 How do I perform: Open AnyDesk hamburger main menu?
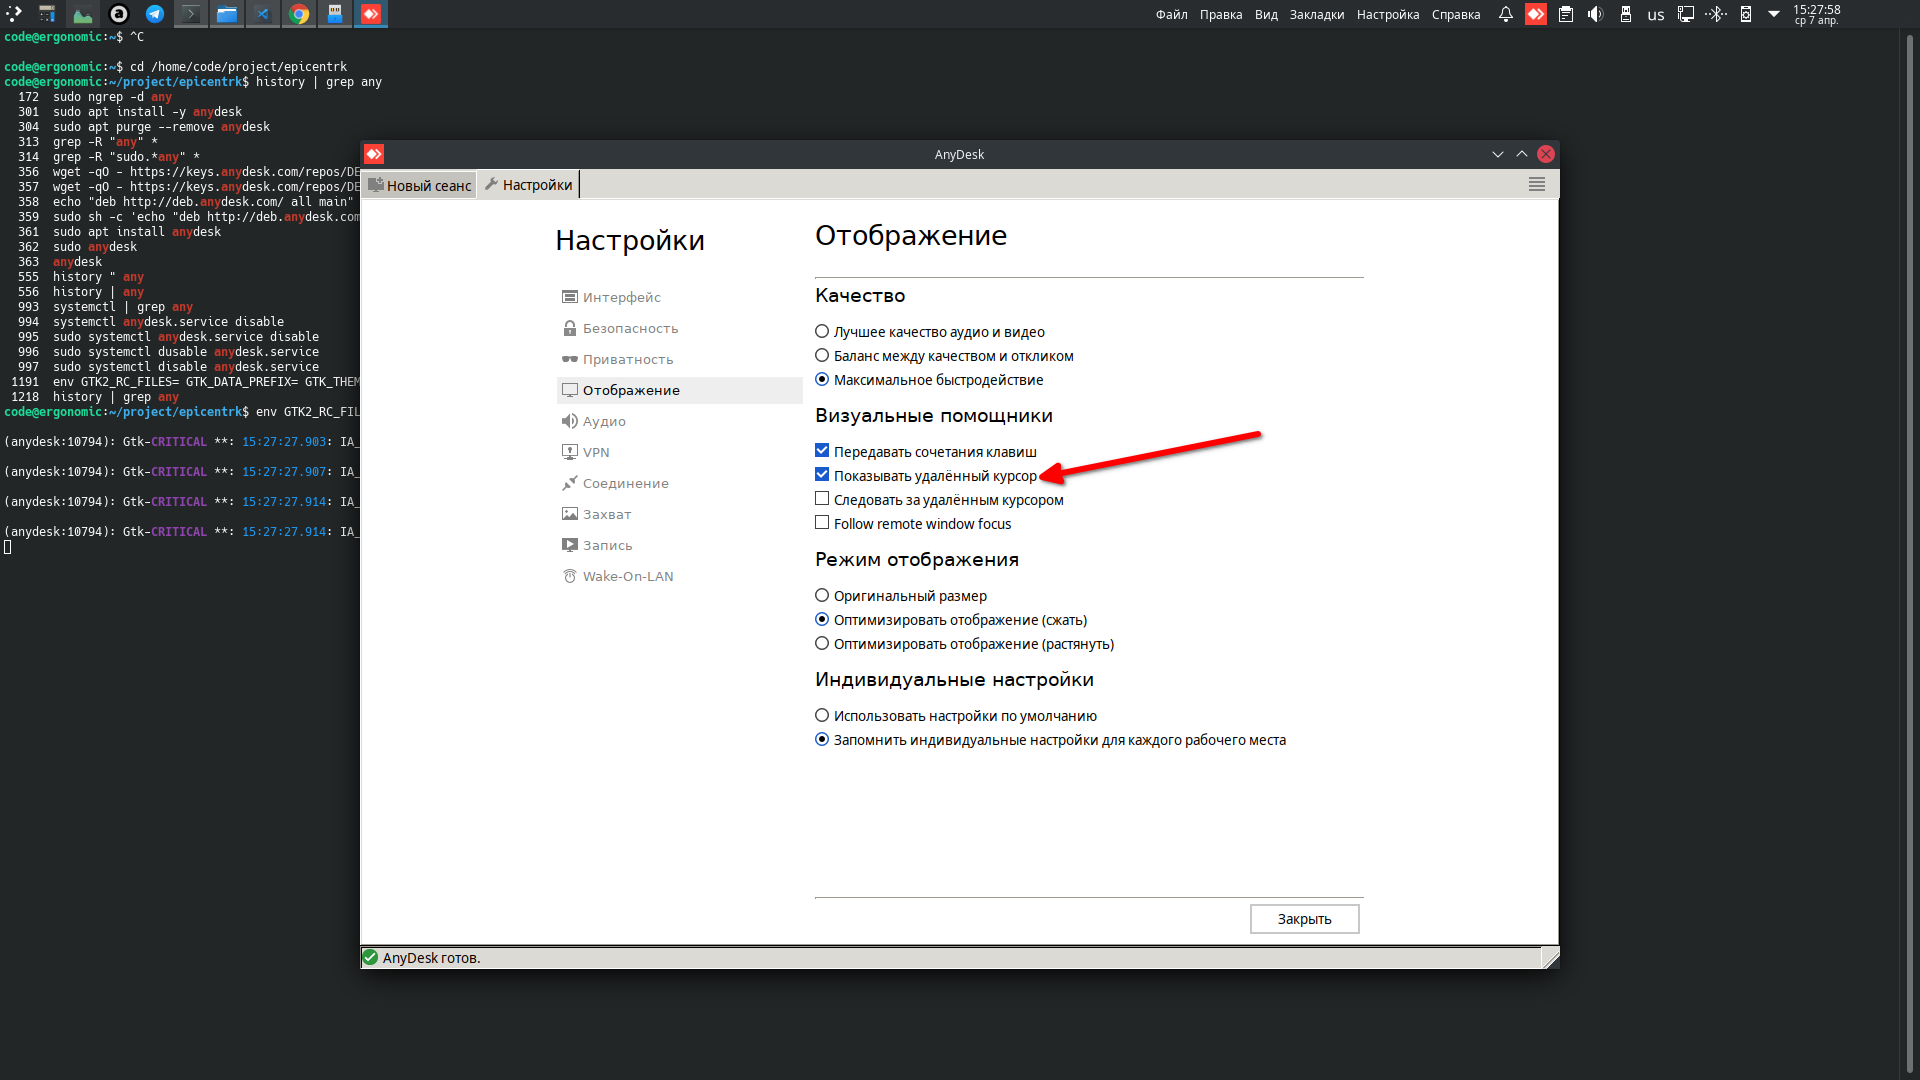(x=1537, y=184)
